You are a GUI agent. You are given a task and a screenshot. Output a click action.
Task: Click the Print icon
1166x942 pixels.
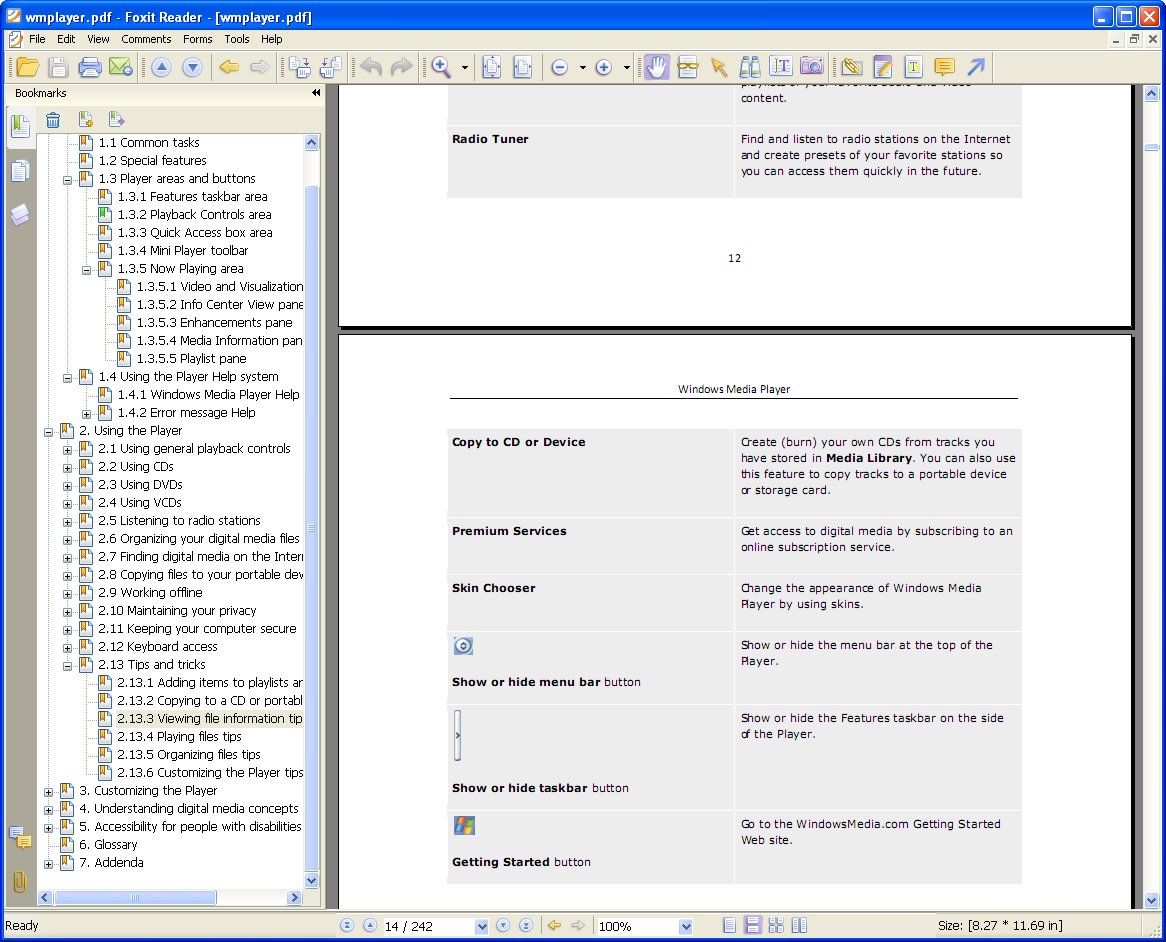[x=90, y=67]
